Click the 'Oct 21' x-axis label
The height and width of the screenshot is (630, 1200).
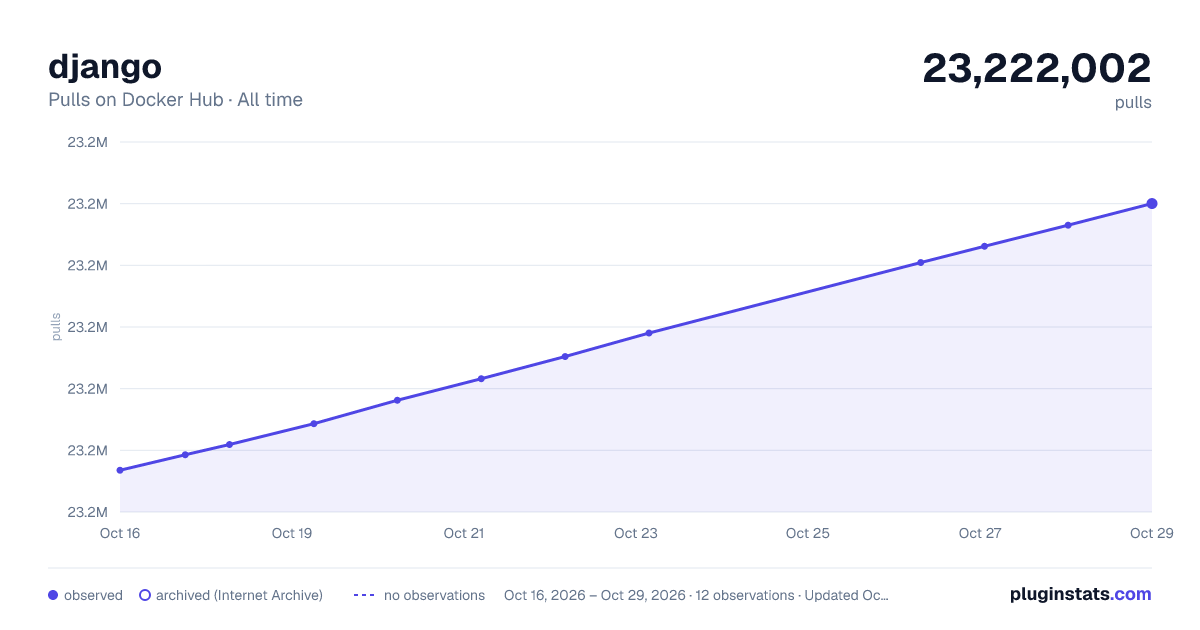[464, 533]
